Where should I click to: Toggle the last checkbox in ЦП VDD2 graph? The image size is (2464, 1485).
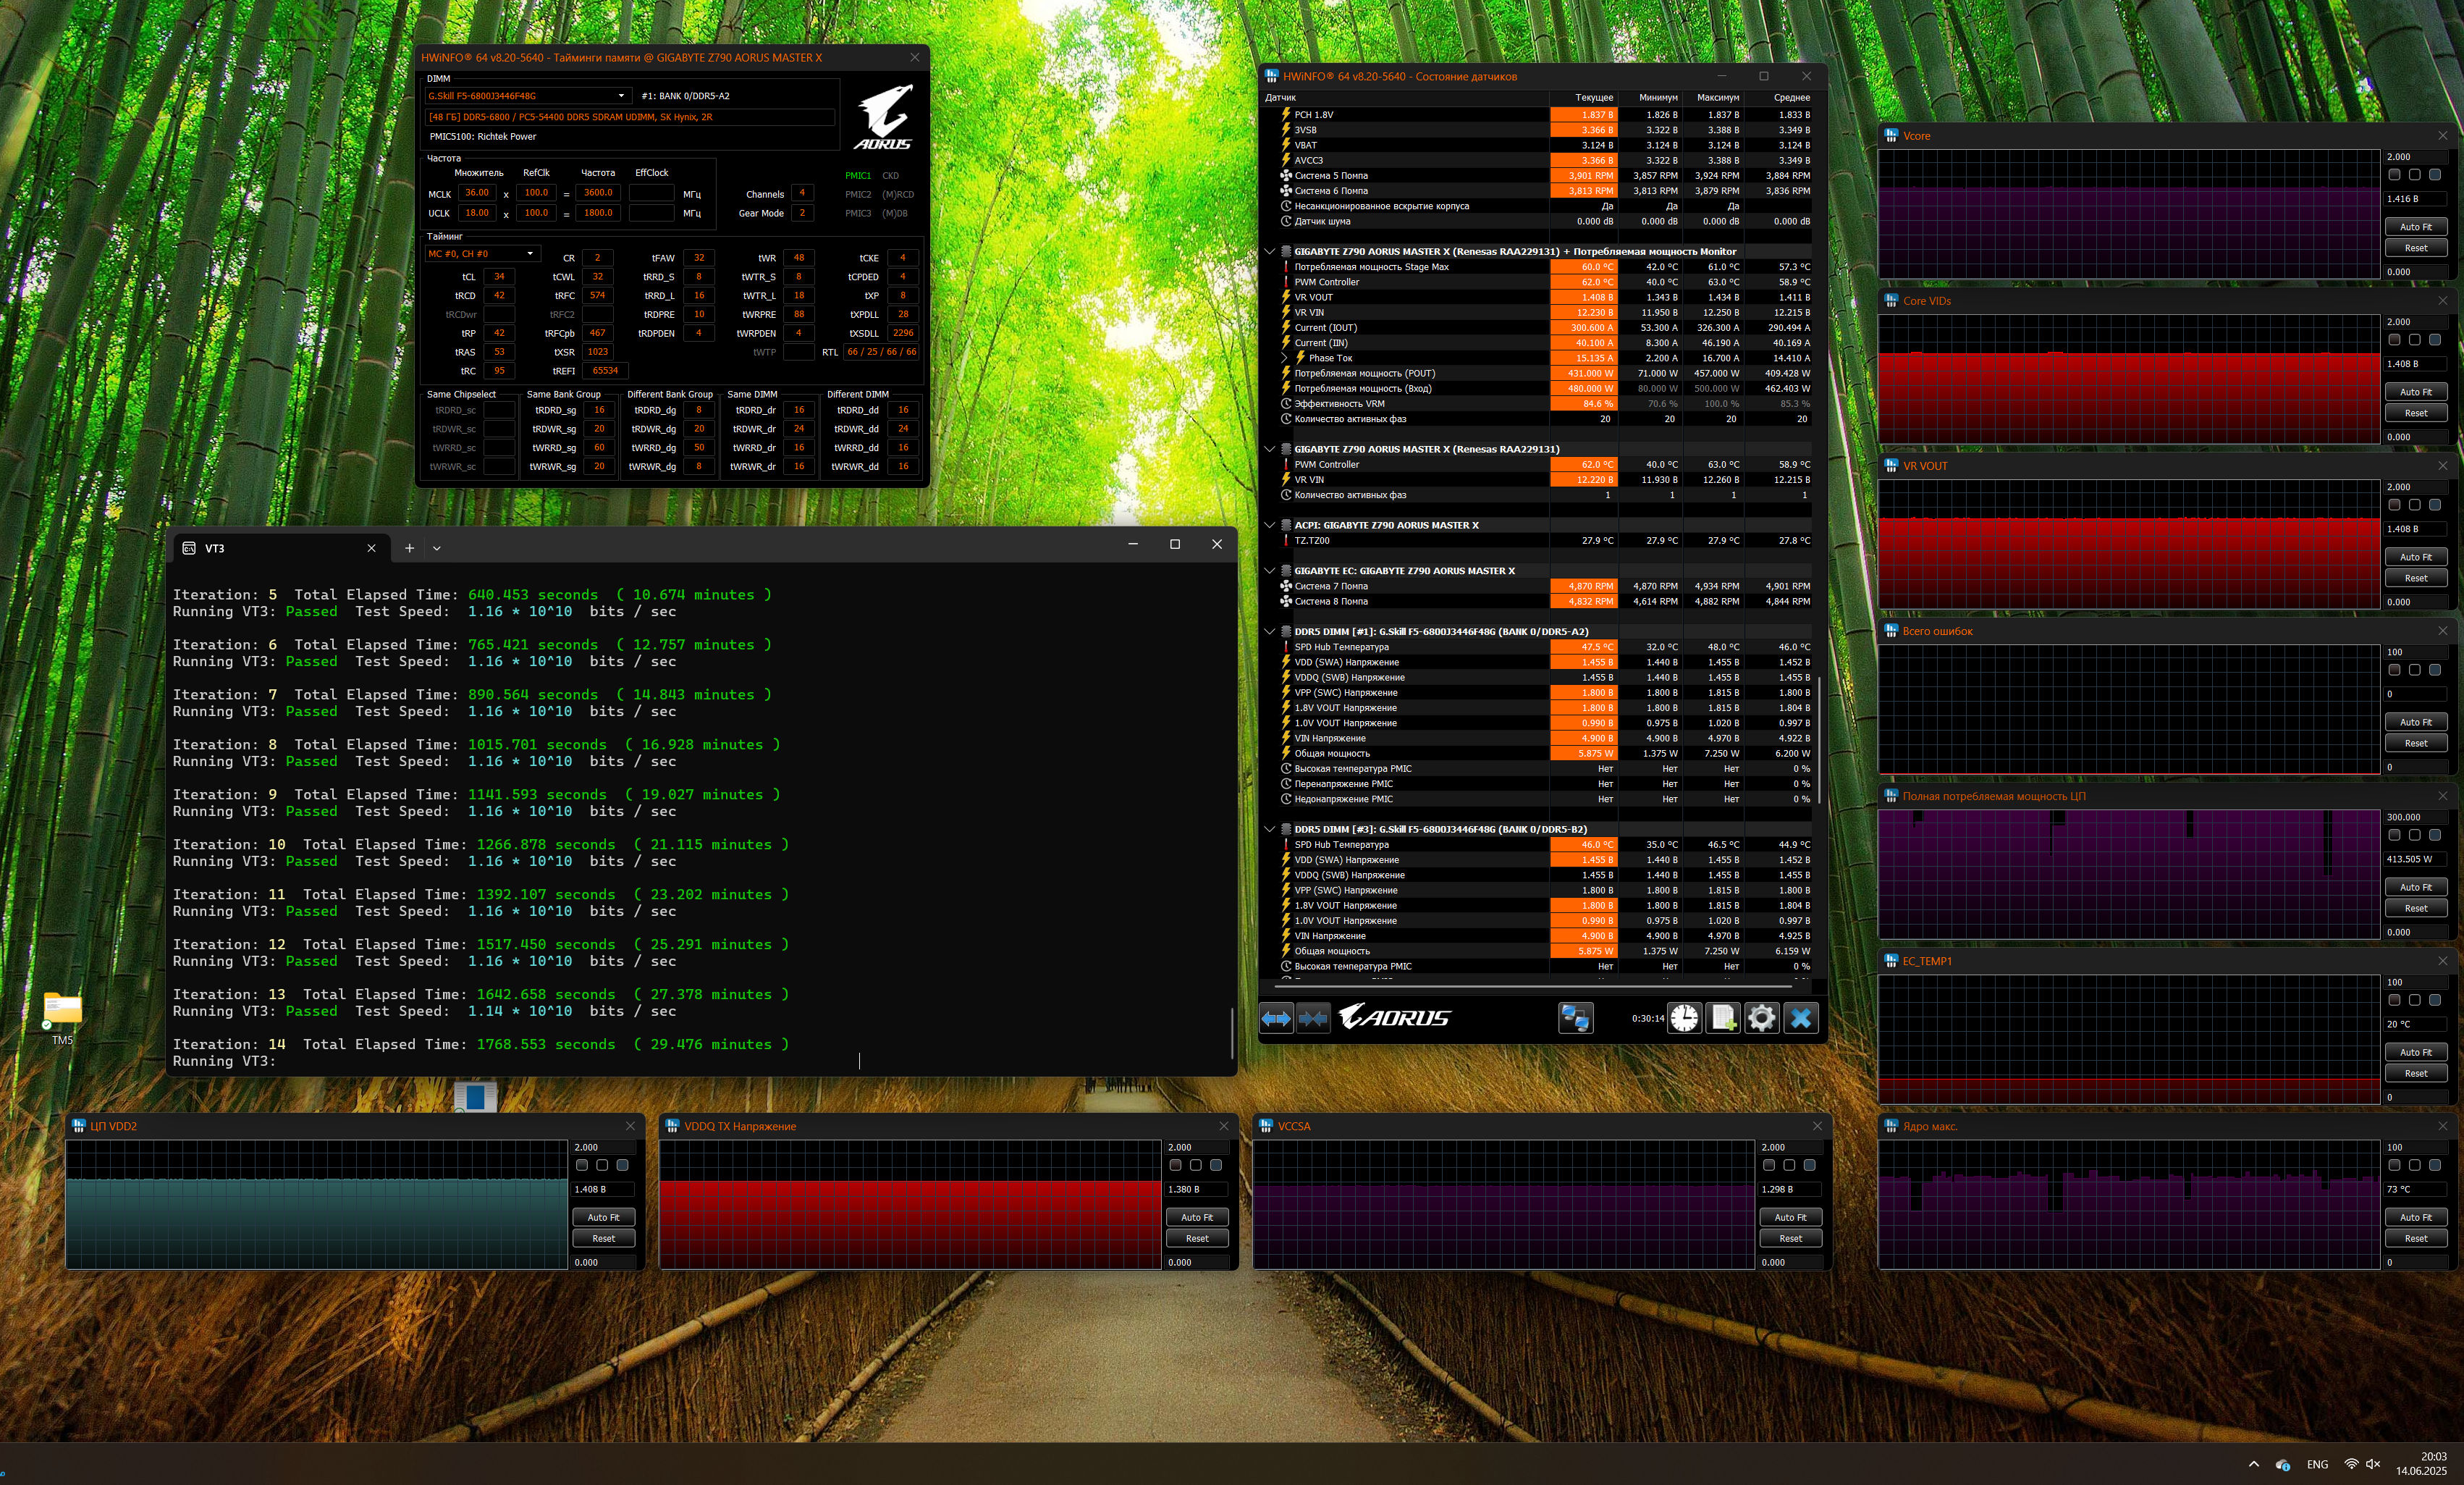622,1165
